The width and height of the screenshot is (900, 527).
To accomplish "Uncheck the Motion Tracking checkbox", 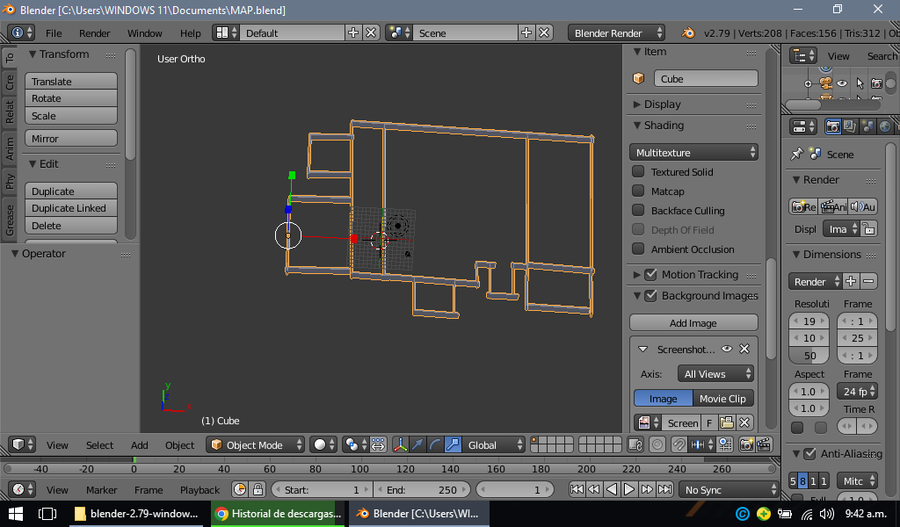I will click(650, 274).
